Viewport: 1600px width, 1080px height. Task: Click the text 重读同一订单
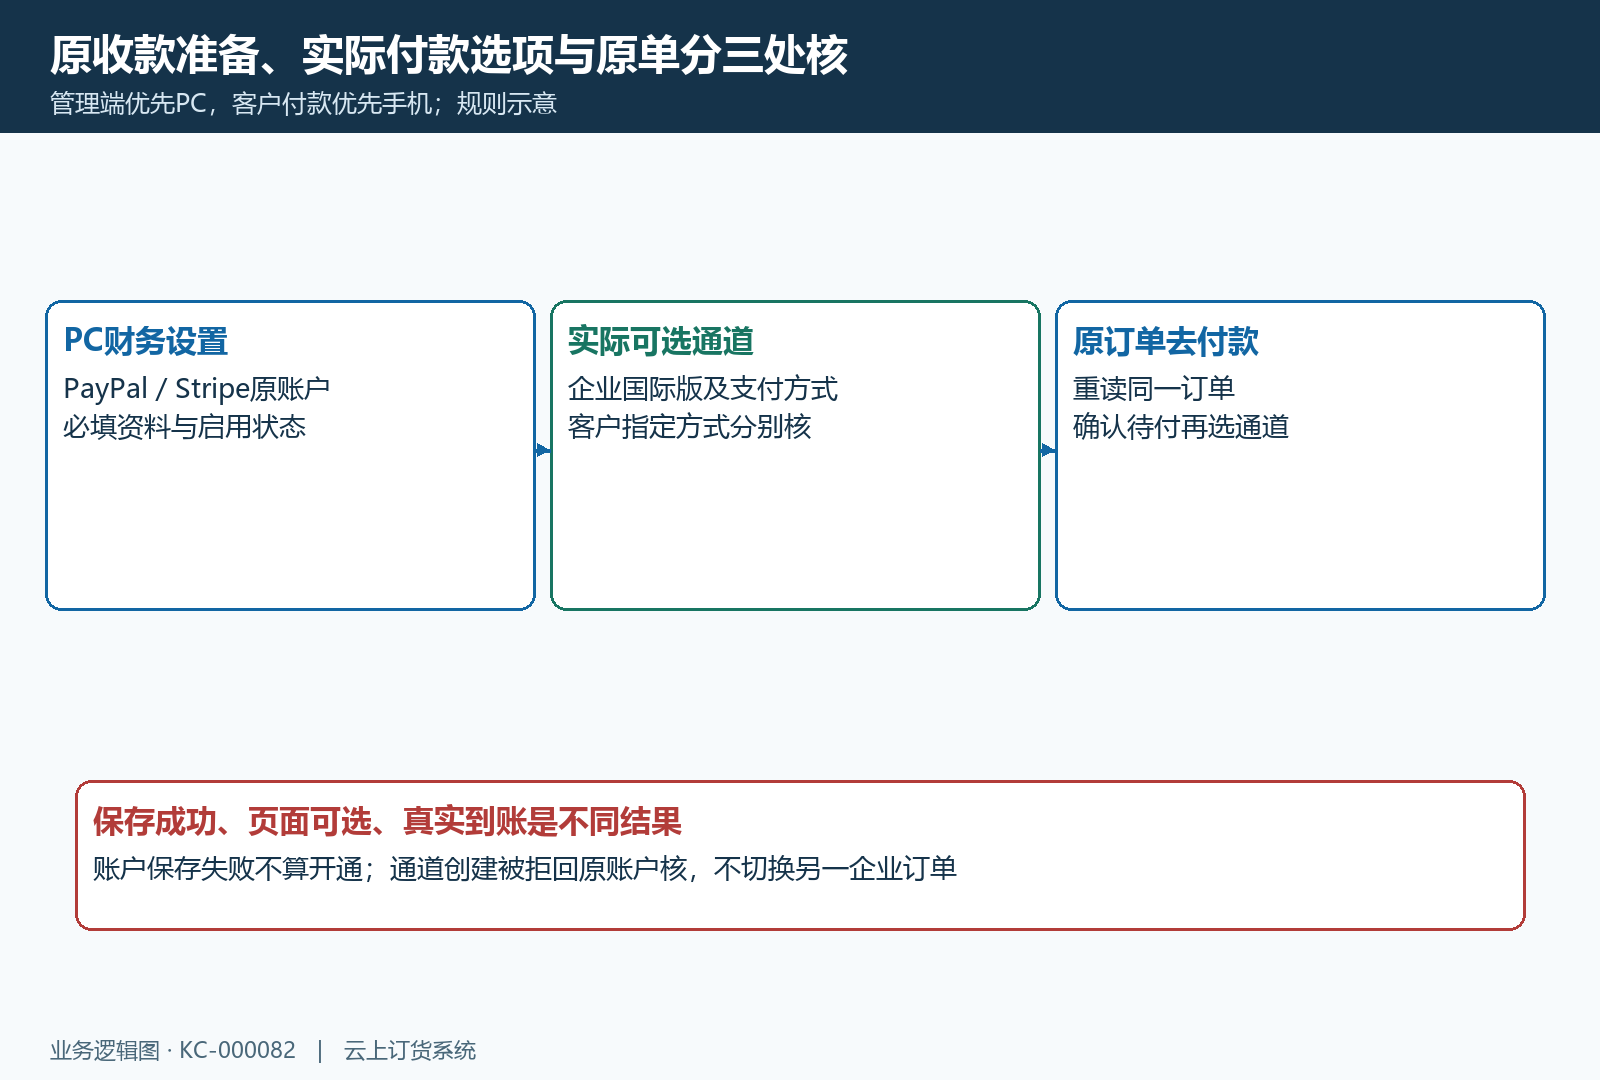1154,388
